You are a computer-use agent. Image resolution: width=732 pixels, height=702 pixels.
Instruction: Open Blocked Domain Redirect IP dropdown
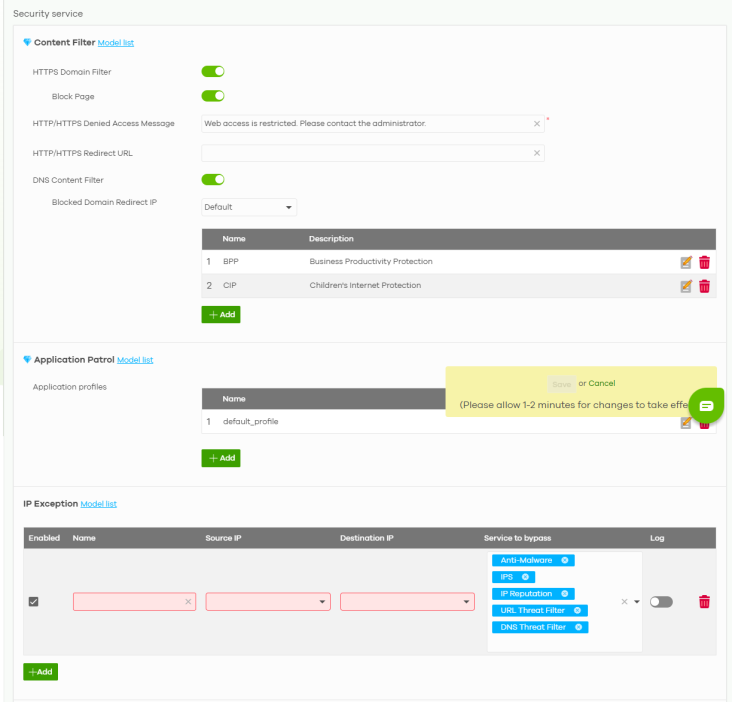coord(249,208)
